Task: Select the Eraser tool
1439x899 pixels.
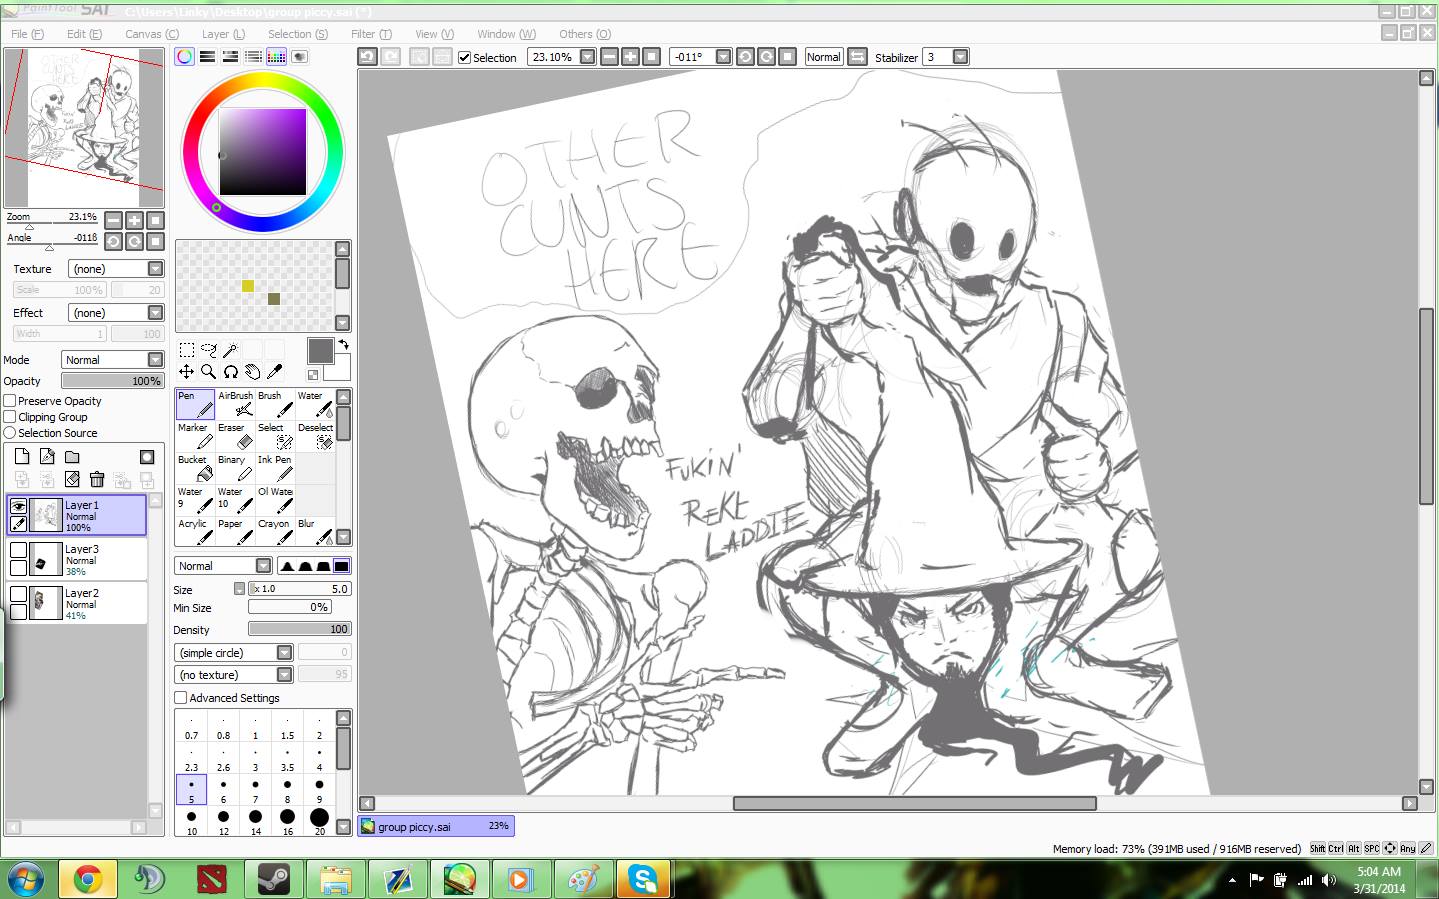Action: point(236,436)
